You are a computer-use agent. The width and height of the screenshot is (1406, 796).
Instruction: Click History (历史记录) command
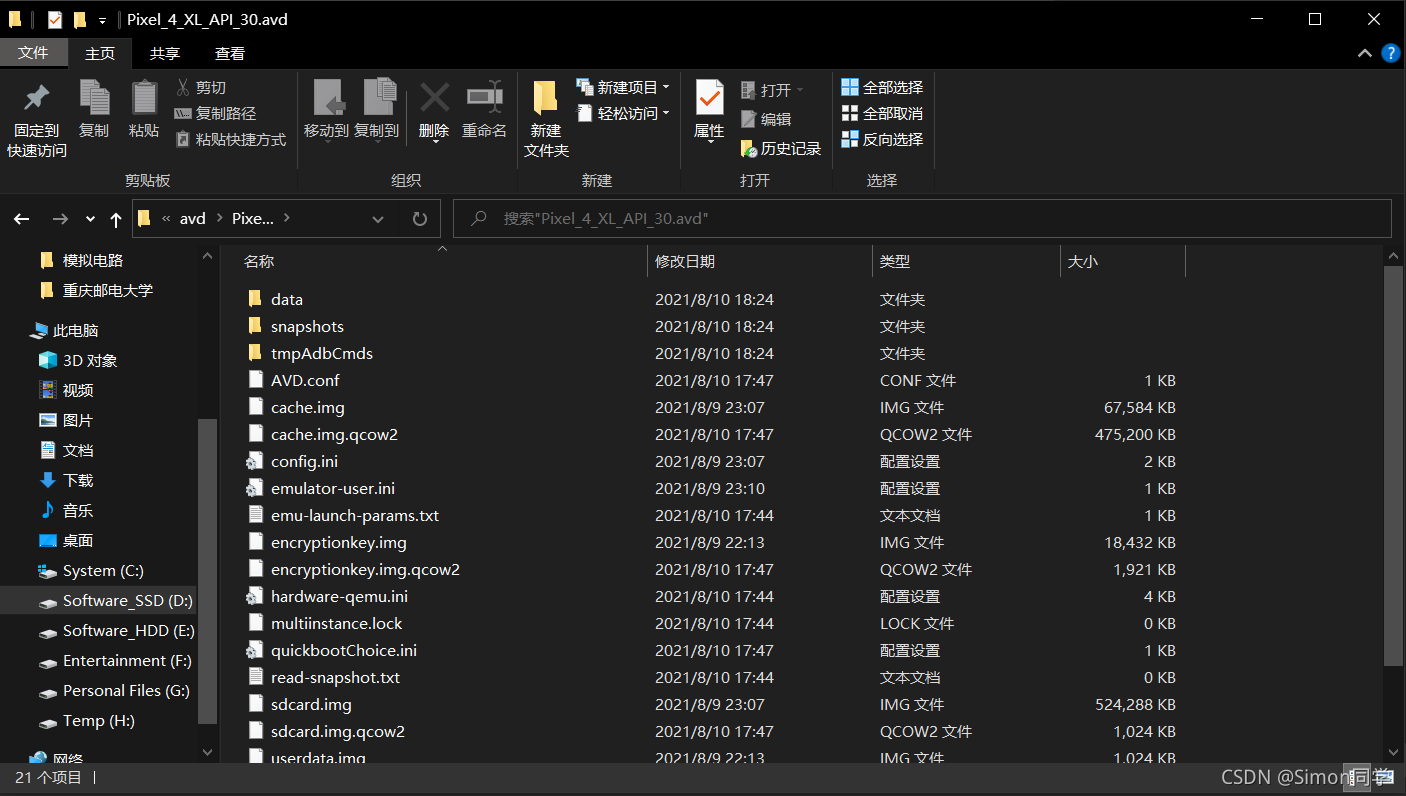[781, 149]
